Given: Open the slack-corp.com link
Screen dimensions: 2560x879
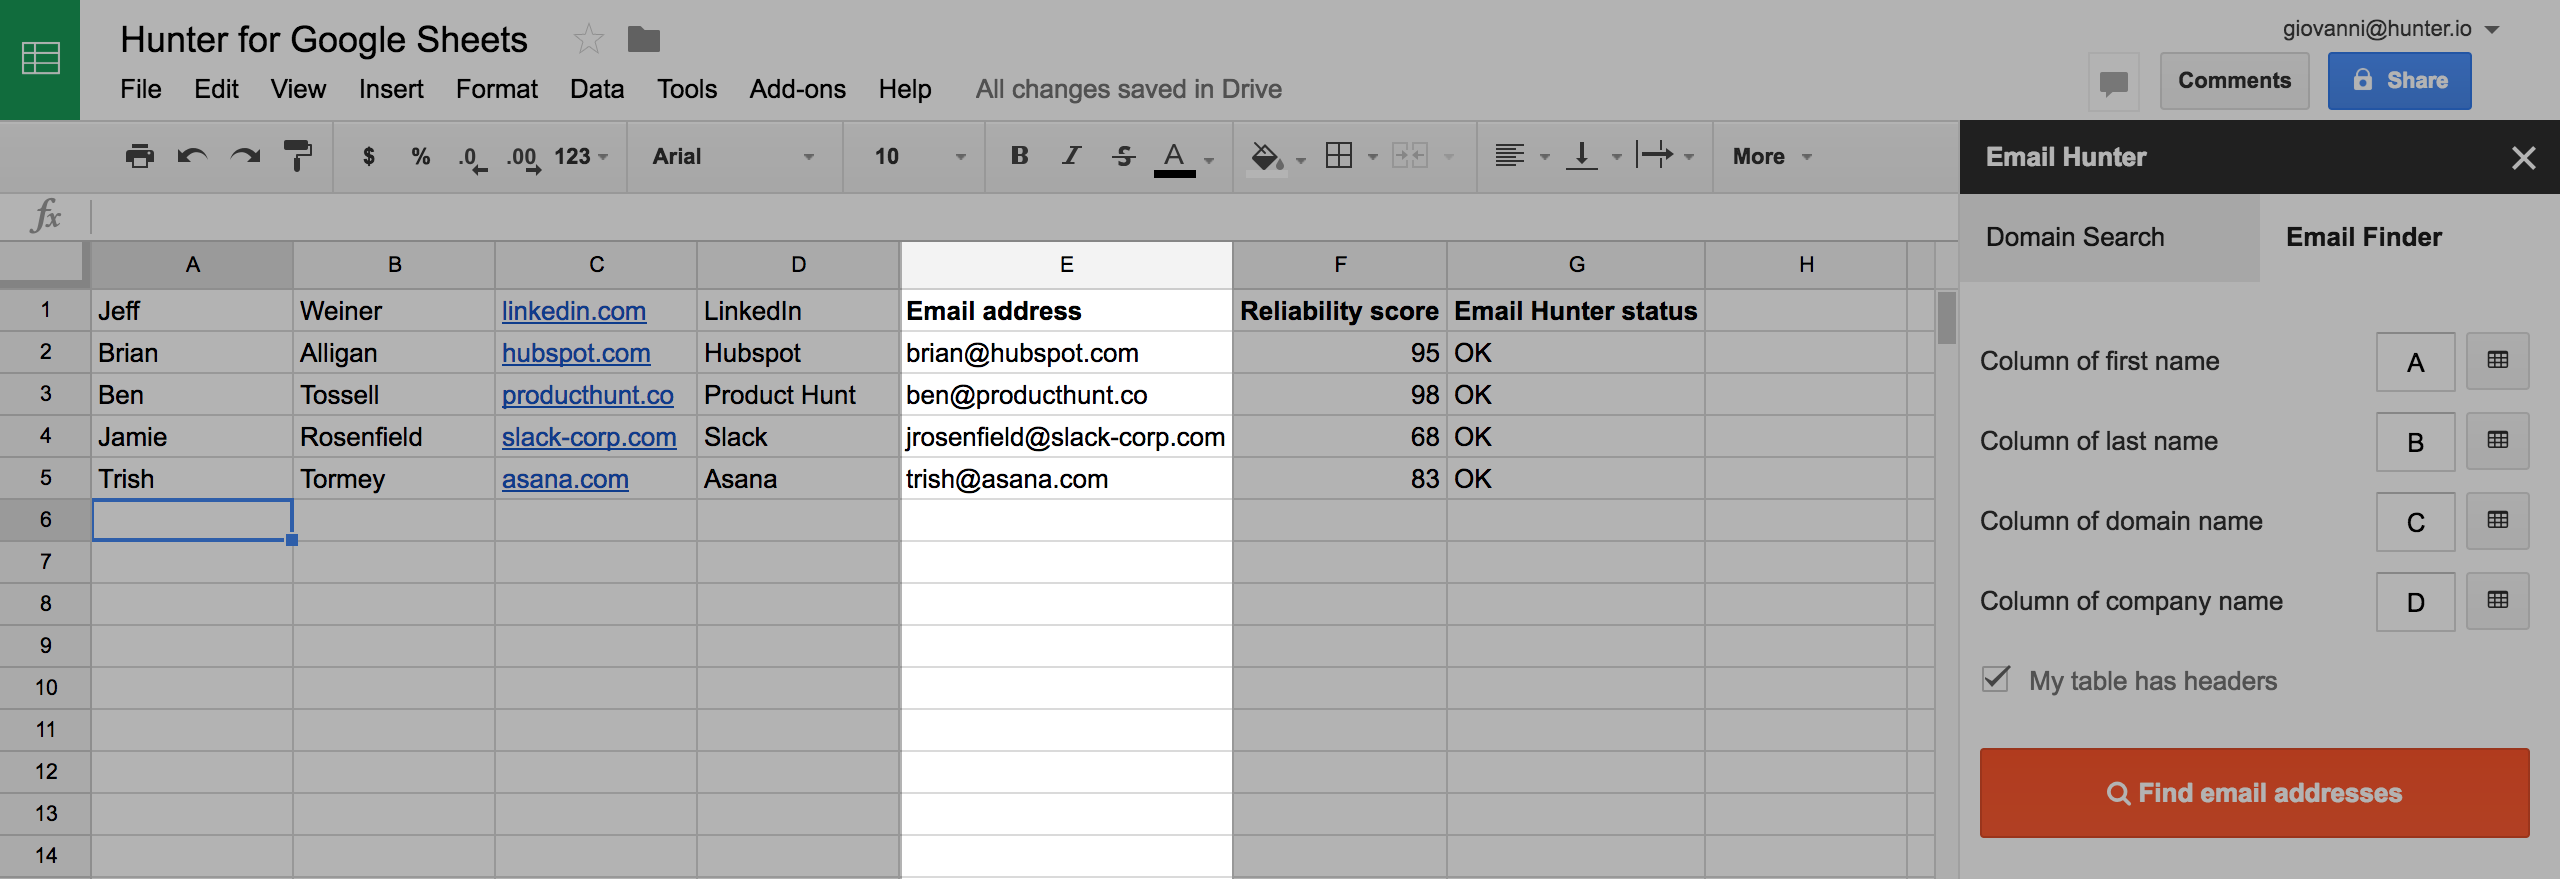Looking at the screenshot, I should [589, 437].
